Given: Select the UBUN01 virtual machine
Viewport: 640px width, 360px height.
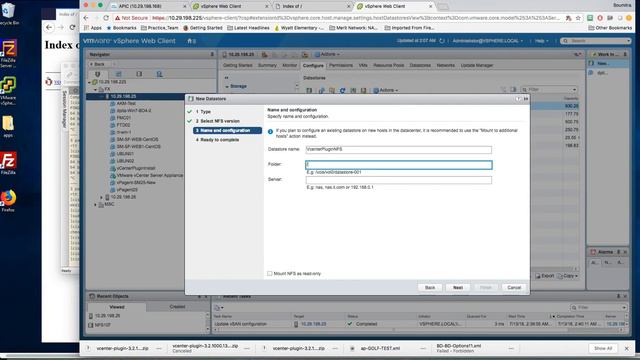Looking at the screenshot, I should (125, 154).
